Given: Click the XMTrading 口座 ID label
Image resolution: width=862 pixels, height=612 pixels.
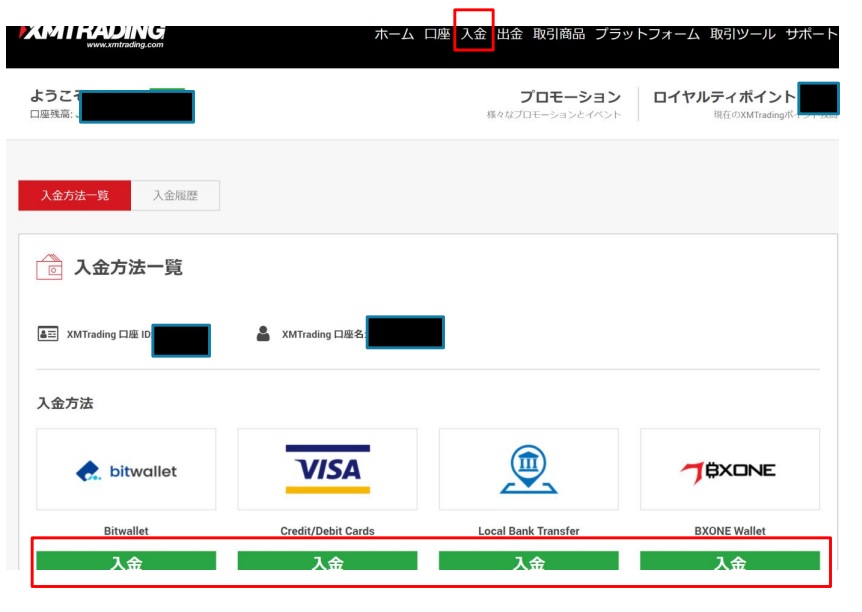Looking at the screenshot, I should pos(109,334).
